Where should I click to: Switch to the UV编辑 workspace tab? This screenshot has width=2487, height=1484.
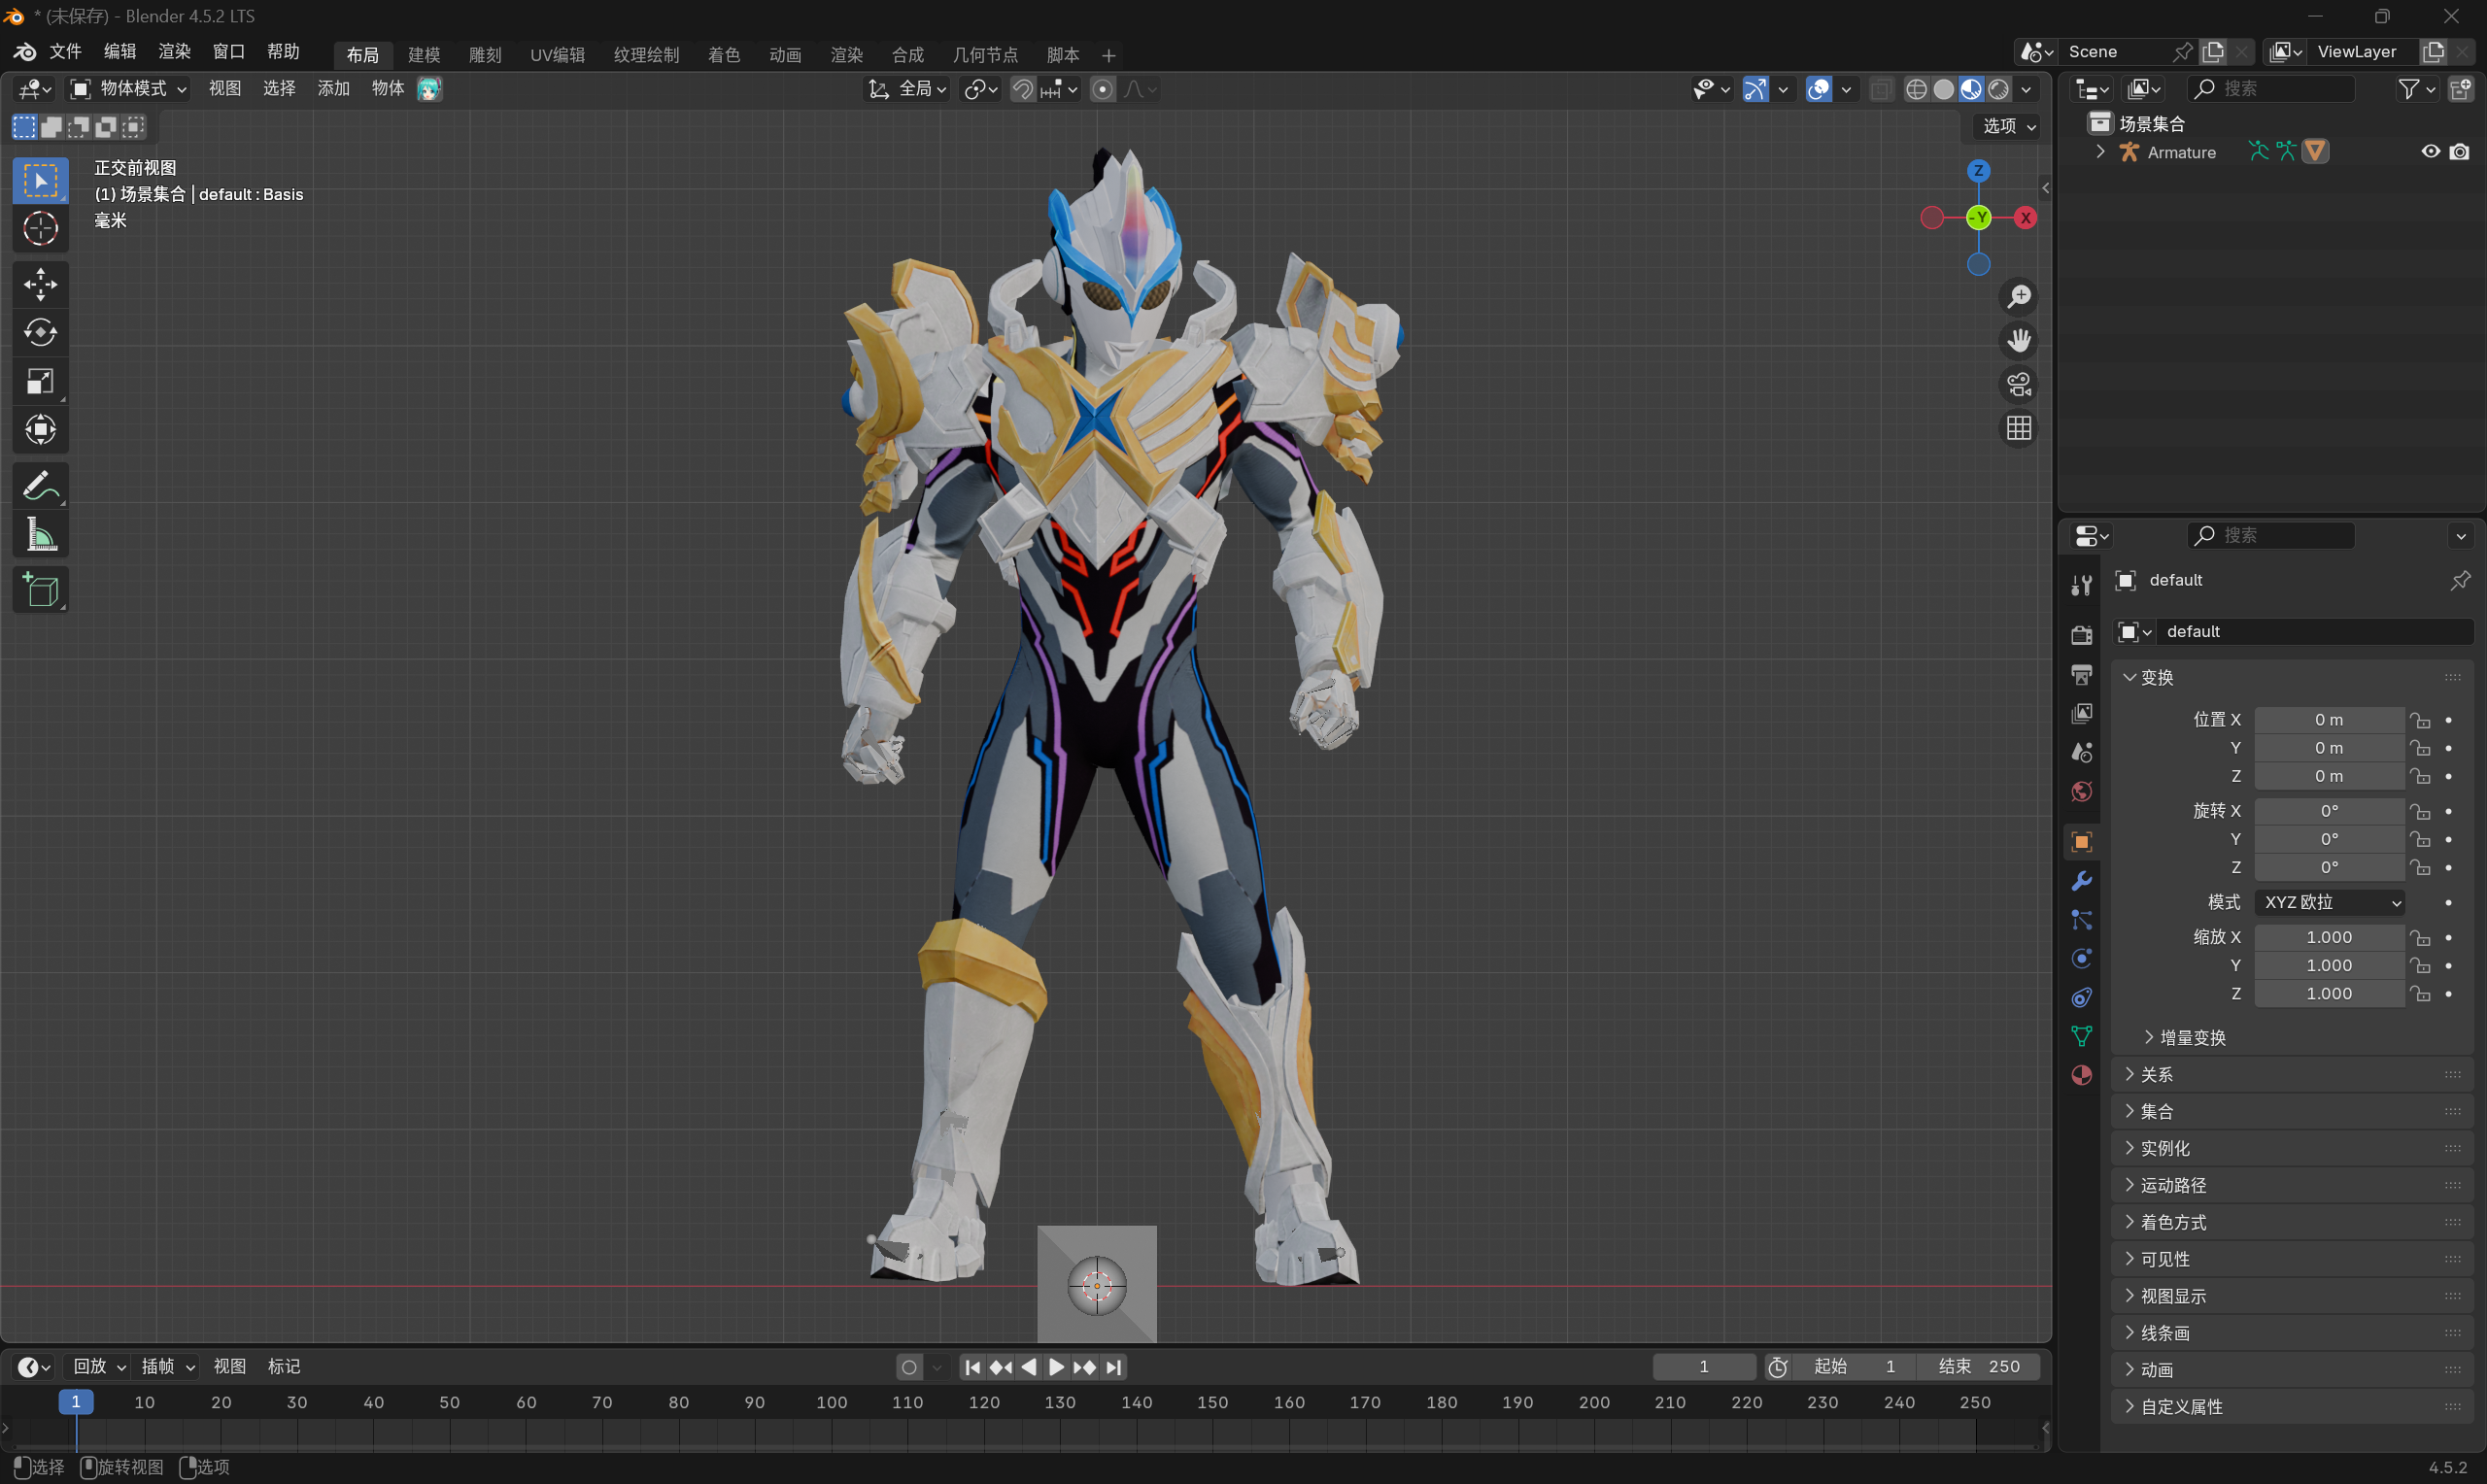[557, 55]
